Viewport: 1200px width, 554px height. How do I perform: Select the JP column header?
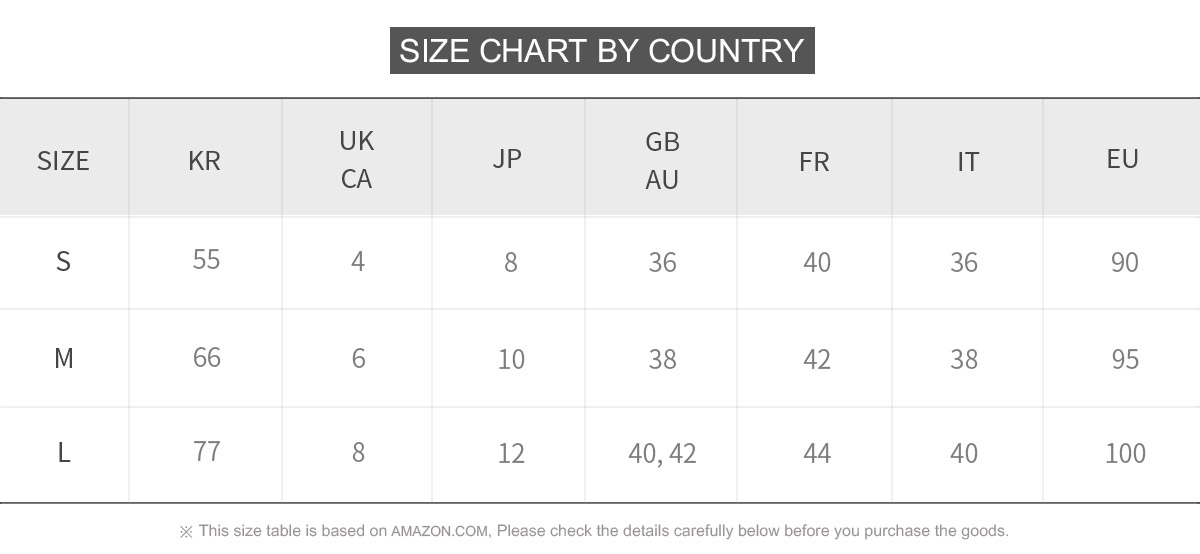[507, 158]
